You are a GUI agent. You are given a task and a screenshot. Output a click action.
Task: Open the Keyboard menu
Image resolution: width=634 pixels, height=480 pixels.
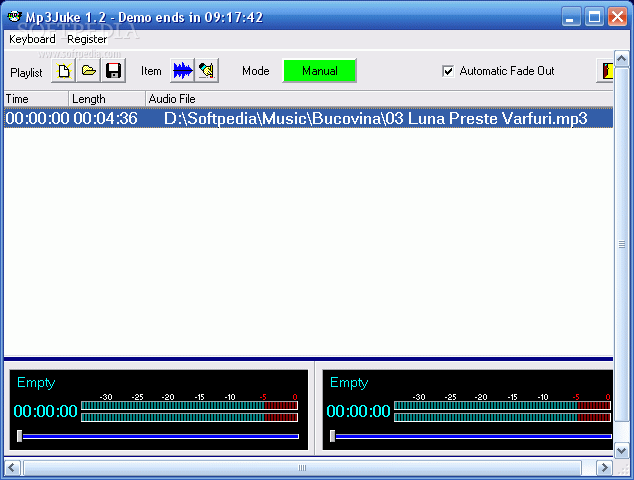click(x=32, y=39)
